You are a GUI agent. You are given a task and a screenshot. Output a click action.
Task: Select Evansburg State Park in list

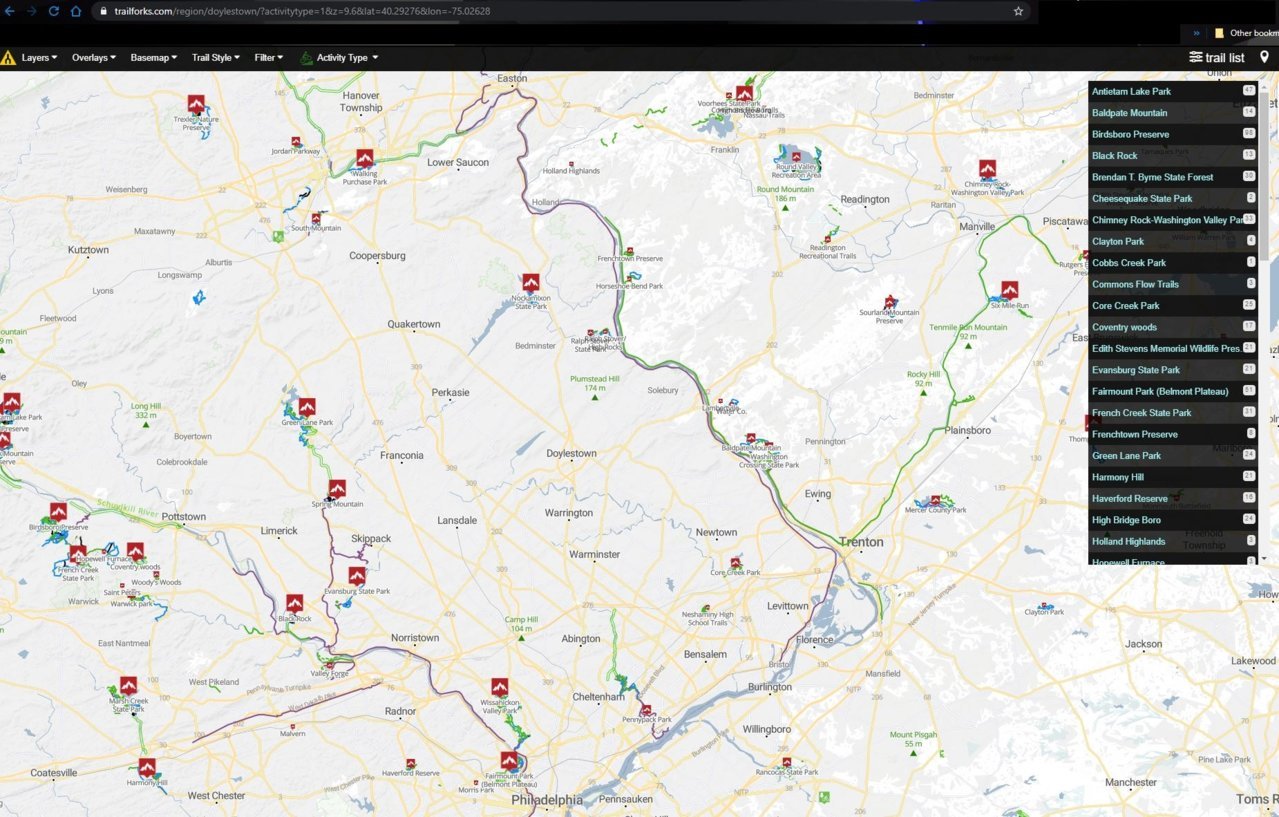[1173, 370]
